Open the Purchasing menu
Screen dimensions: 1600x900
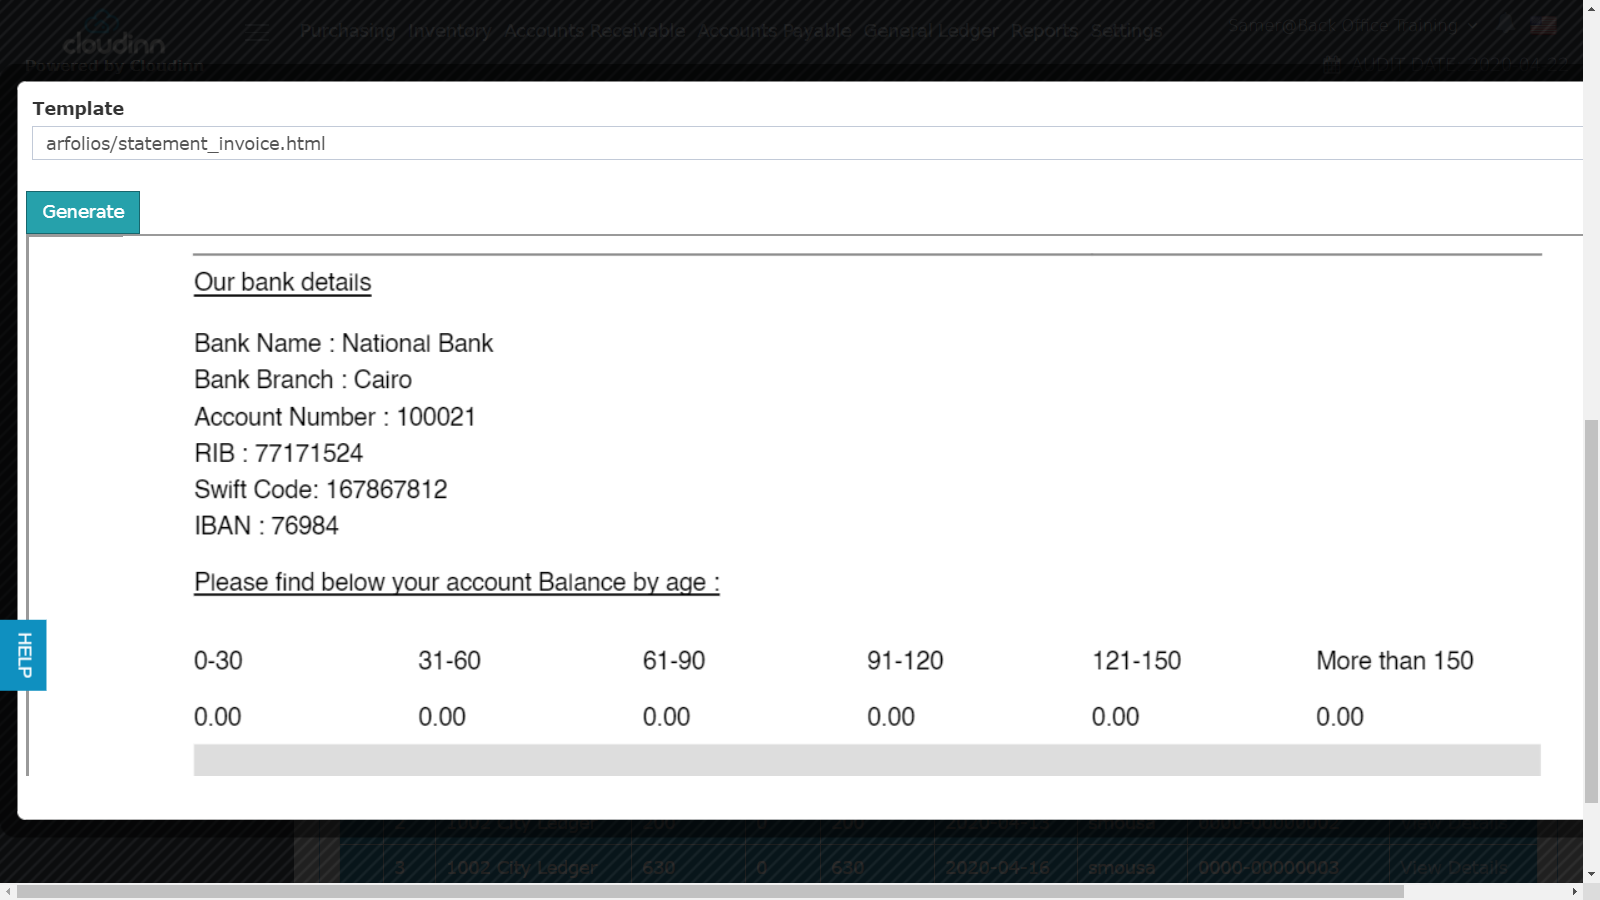click(x=346, y=31)
